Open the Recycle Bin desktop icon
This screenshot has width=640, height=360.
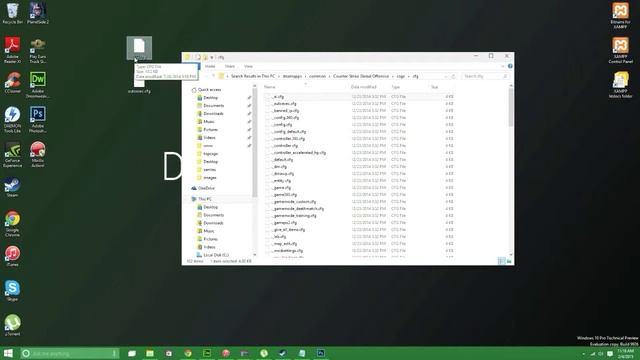(13, 13)
